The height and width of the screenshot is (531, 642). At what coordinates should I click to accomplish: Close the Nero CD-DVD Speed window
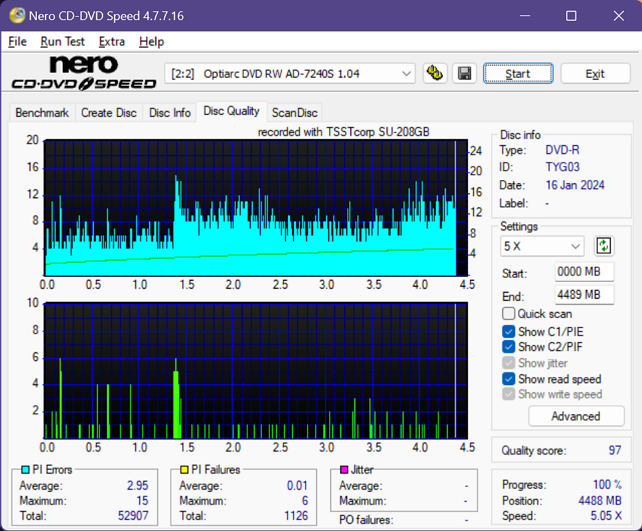point(619,16)
